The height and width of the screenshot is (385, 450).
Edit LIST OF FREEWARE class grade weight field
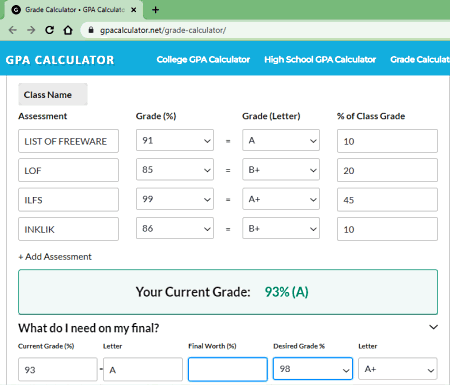(387, 141)
